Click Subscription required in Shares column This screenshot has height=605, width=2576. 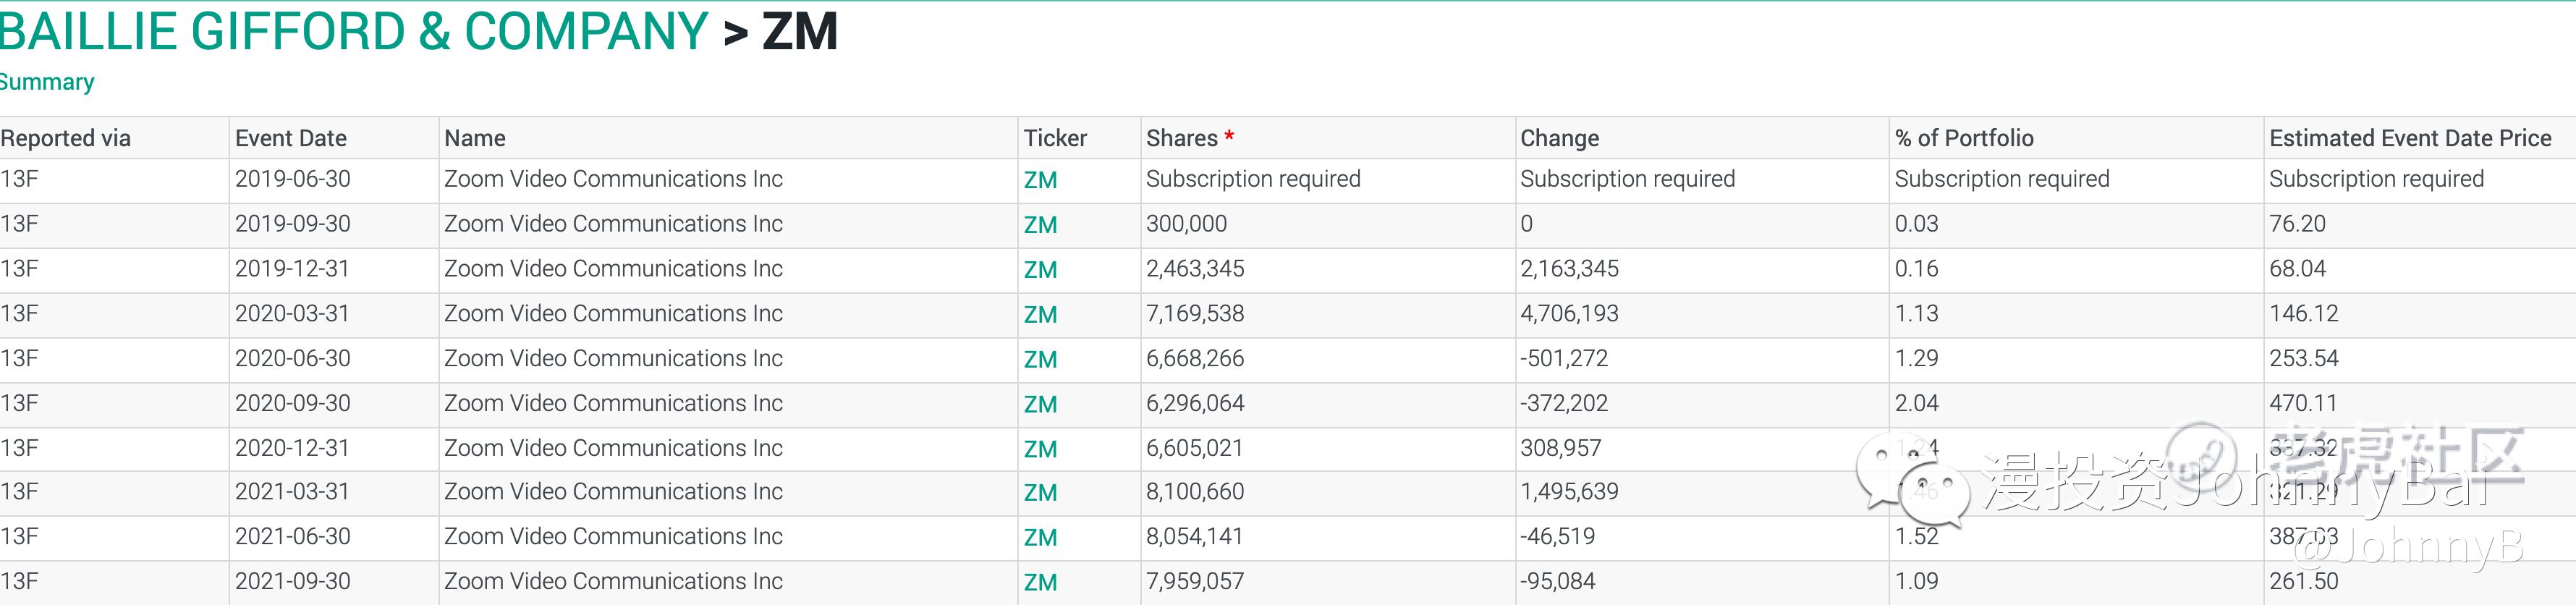tap(1253, 179)
